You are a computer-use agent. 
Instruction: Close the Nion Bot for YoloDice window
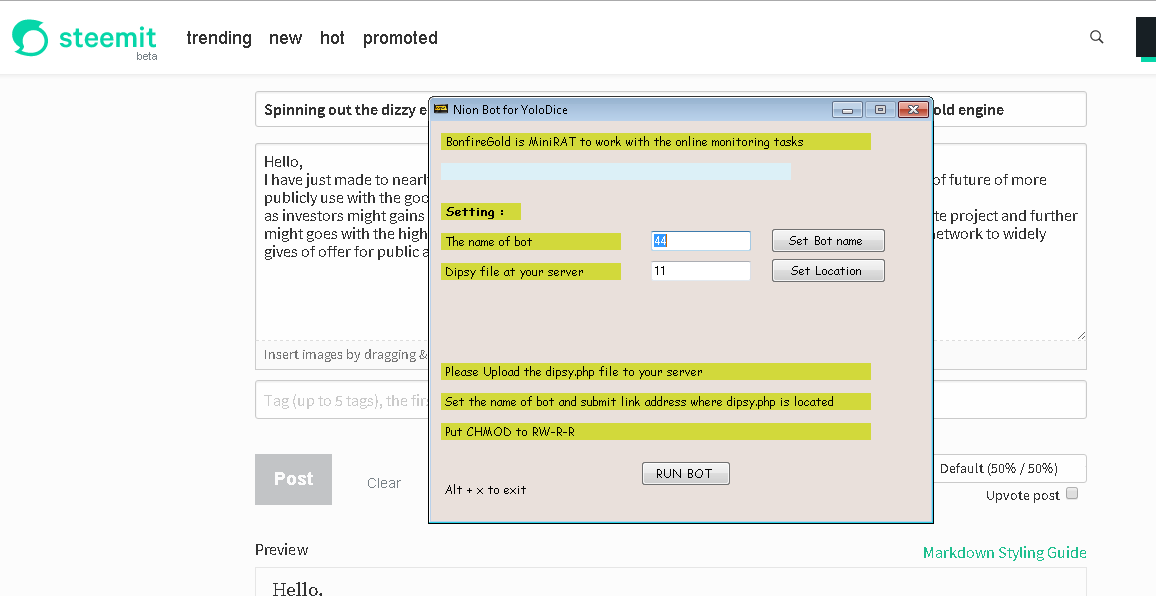[x=913, y=110]
